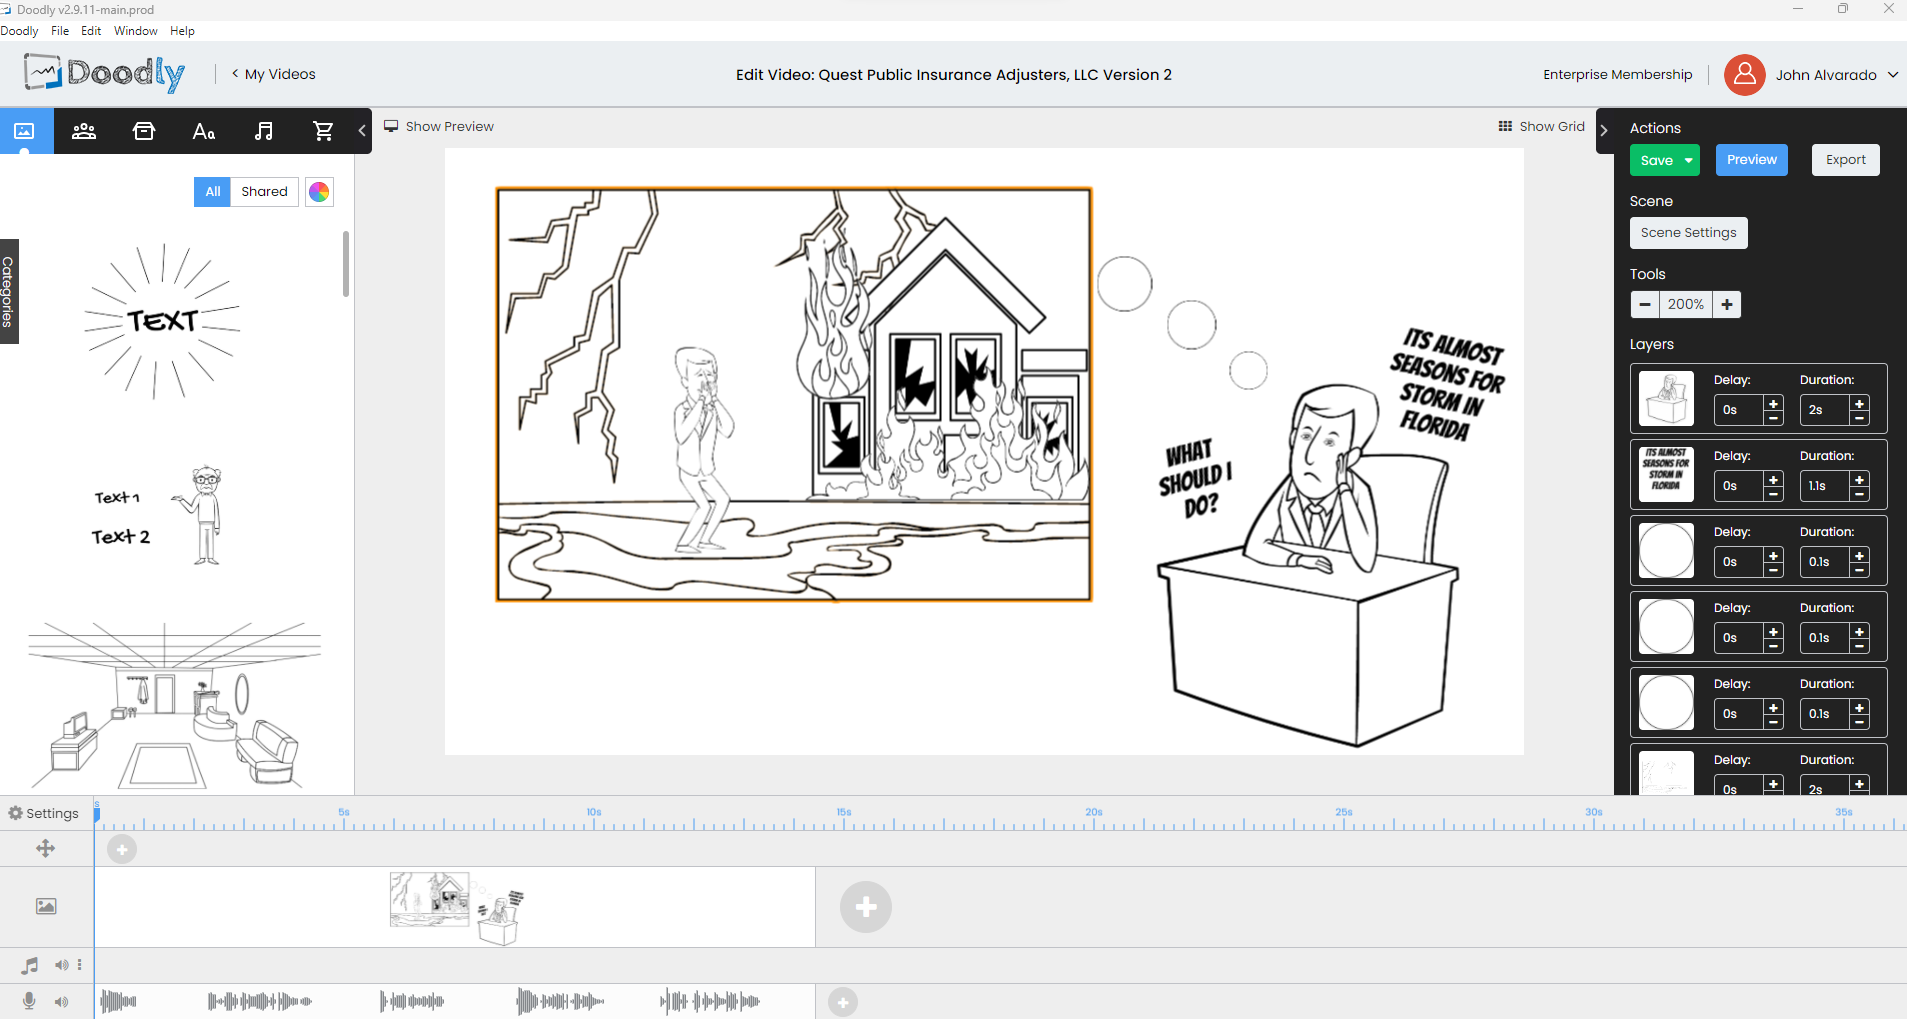Go back to My Videos

(274, 74)
